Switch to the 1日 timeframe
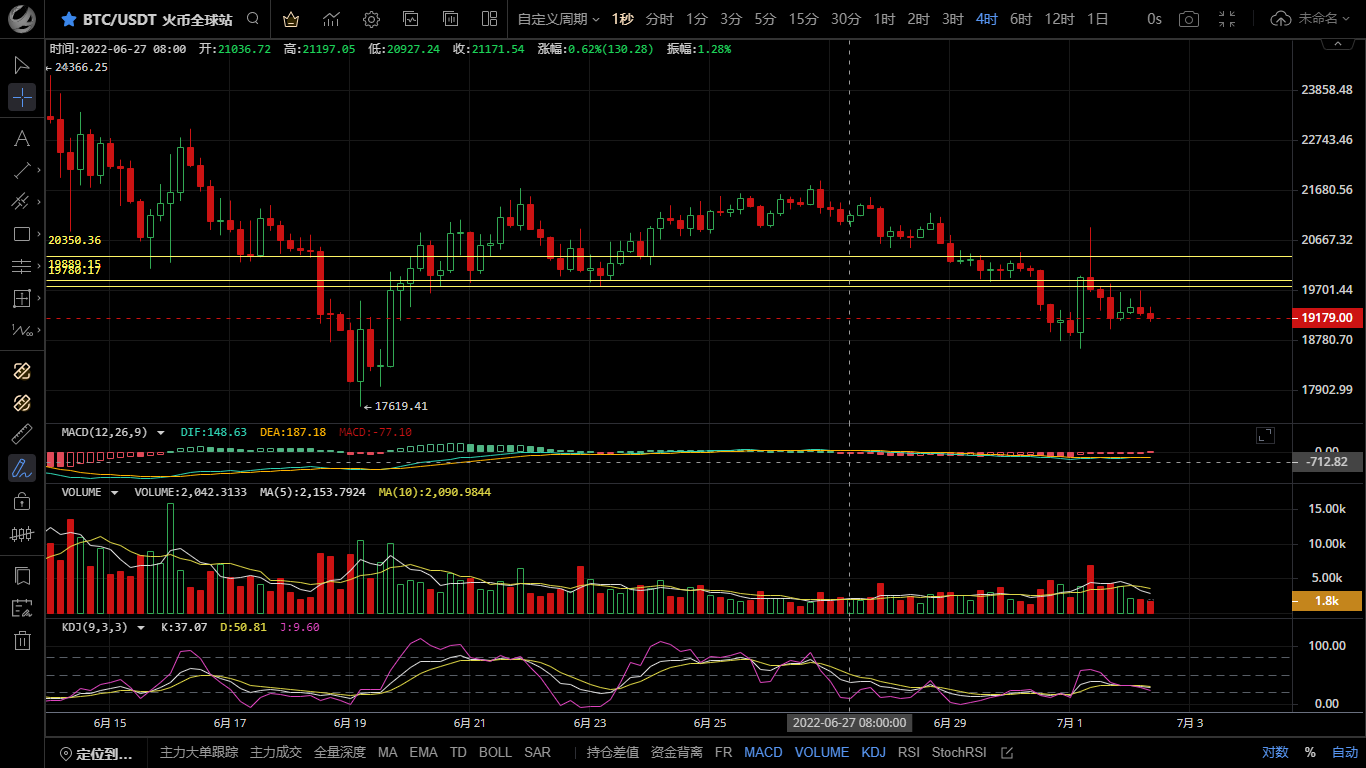 [x=1097, y=19]
